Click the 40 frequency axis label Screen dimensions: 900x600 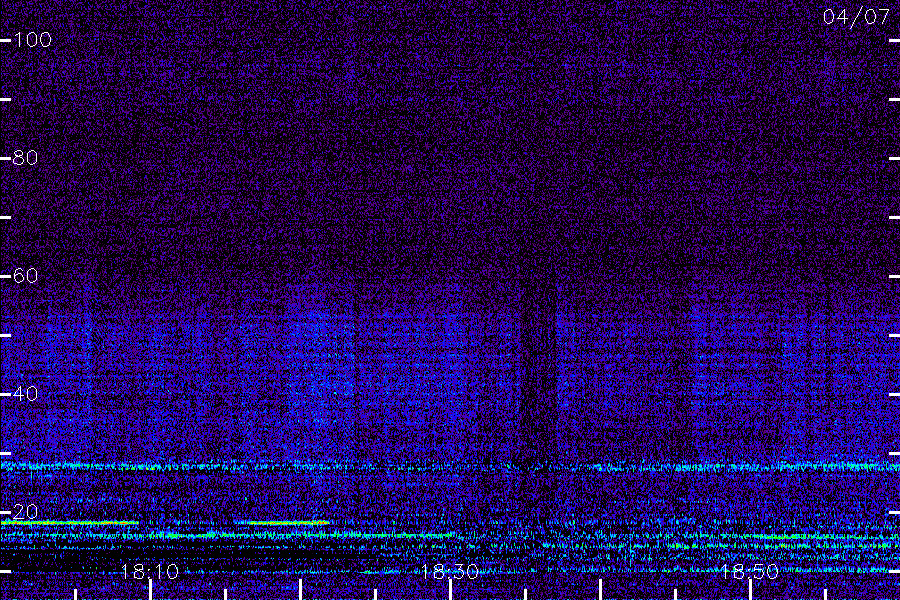[x=26, y=393]
